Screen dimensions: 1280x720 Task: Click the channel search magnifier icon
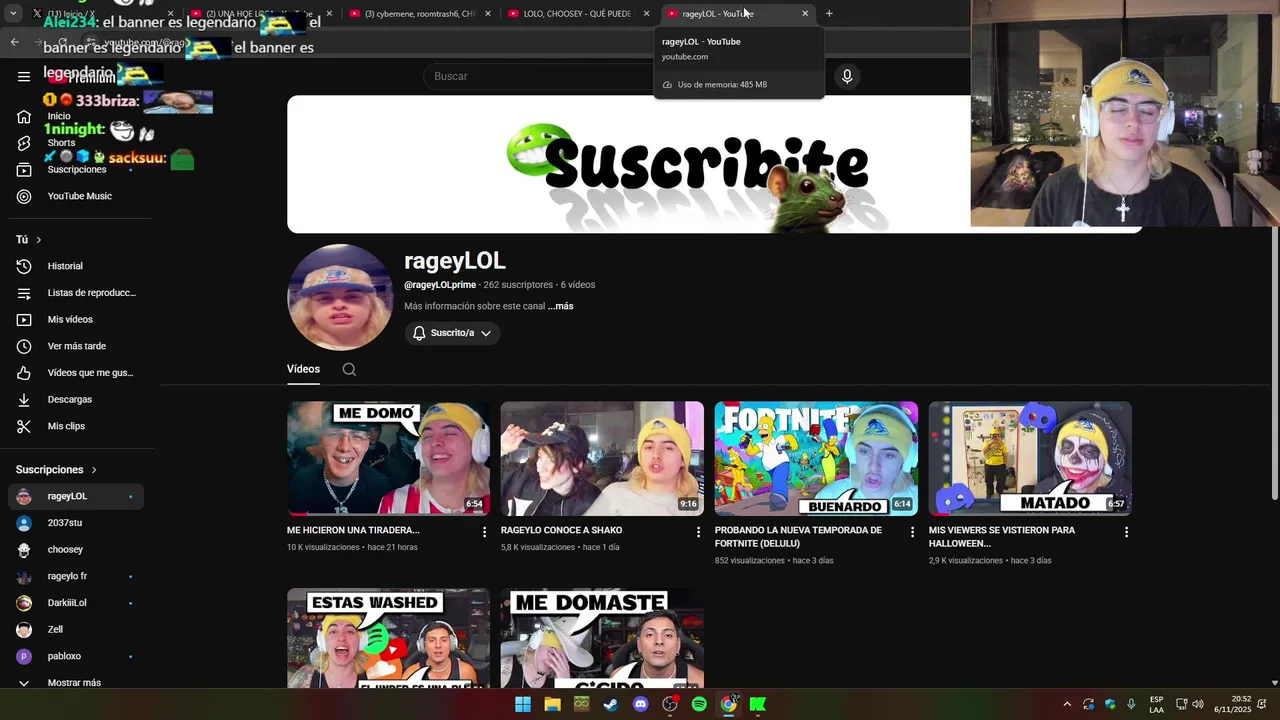pyautogui.click(x=349, y=369)
